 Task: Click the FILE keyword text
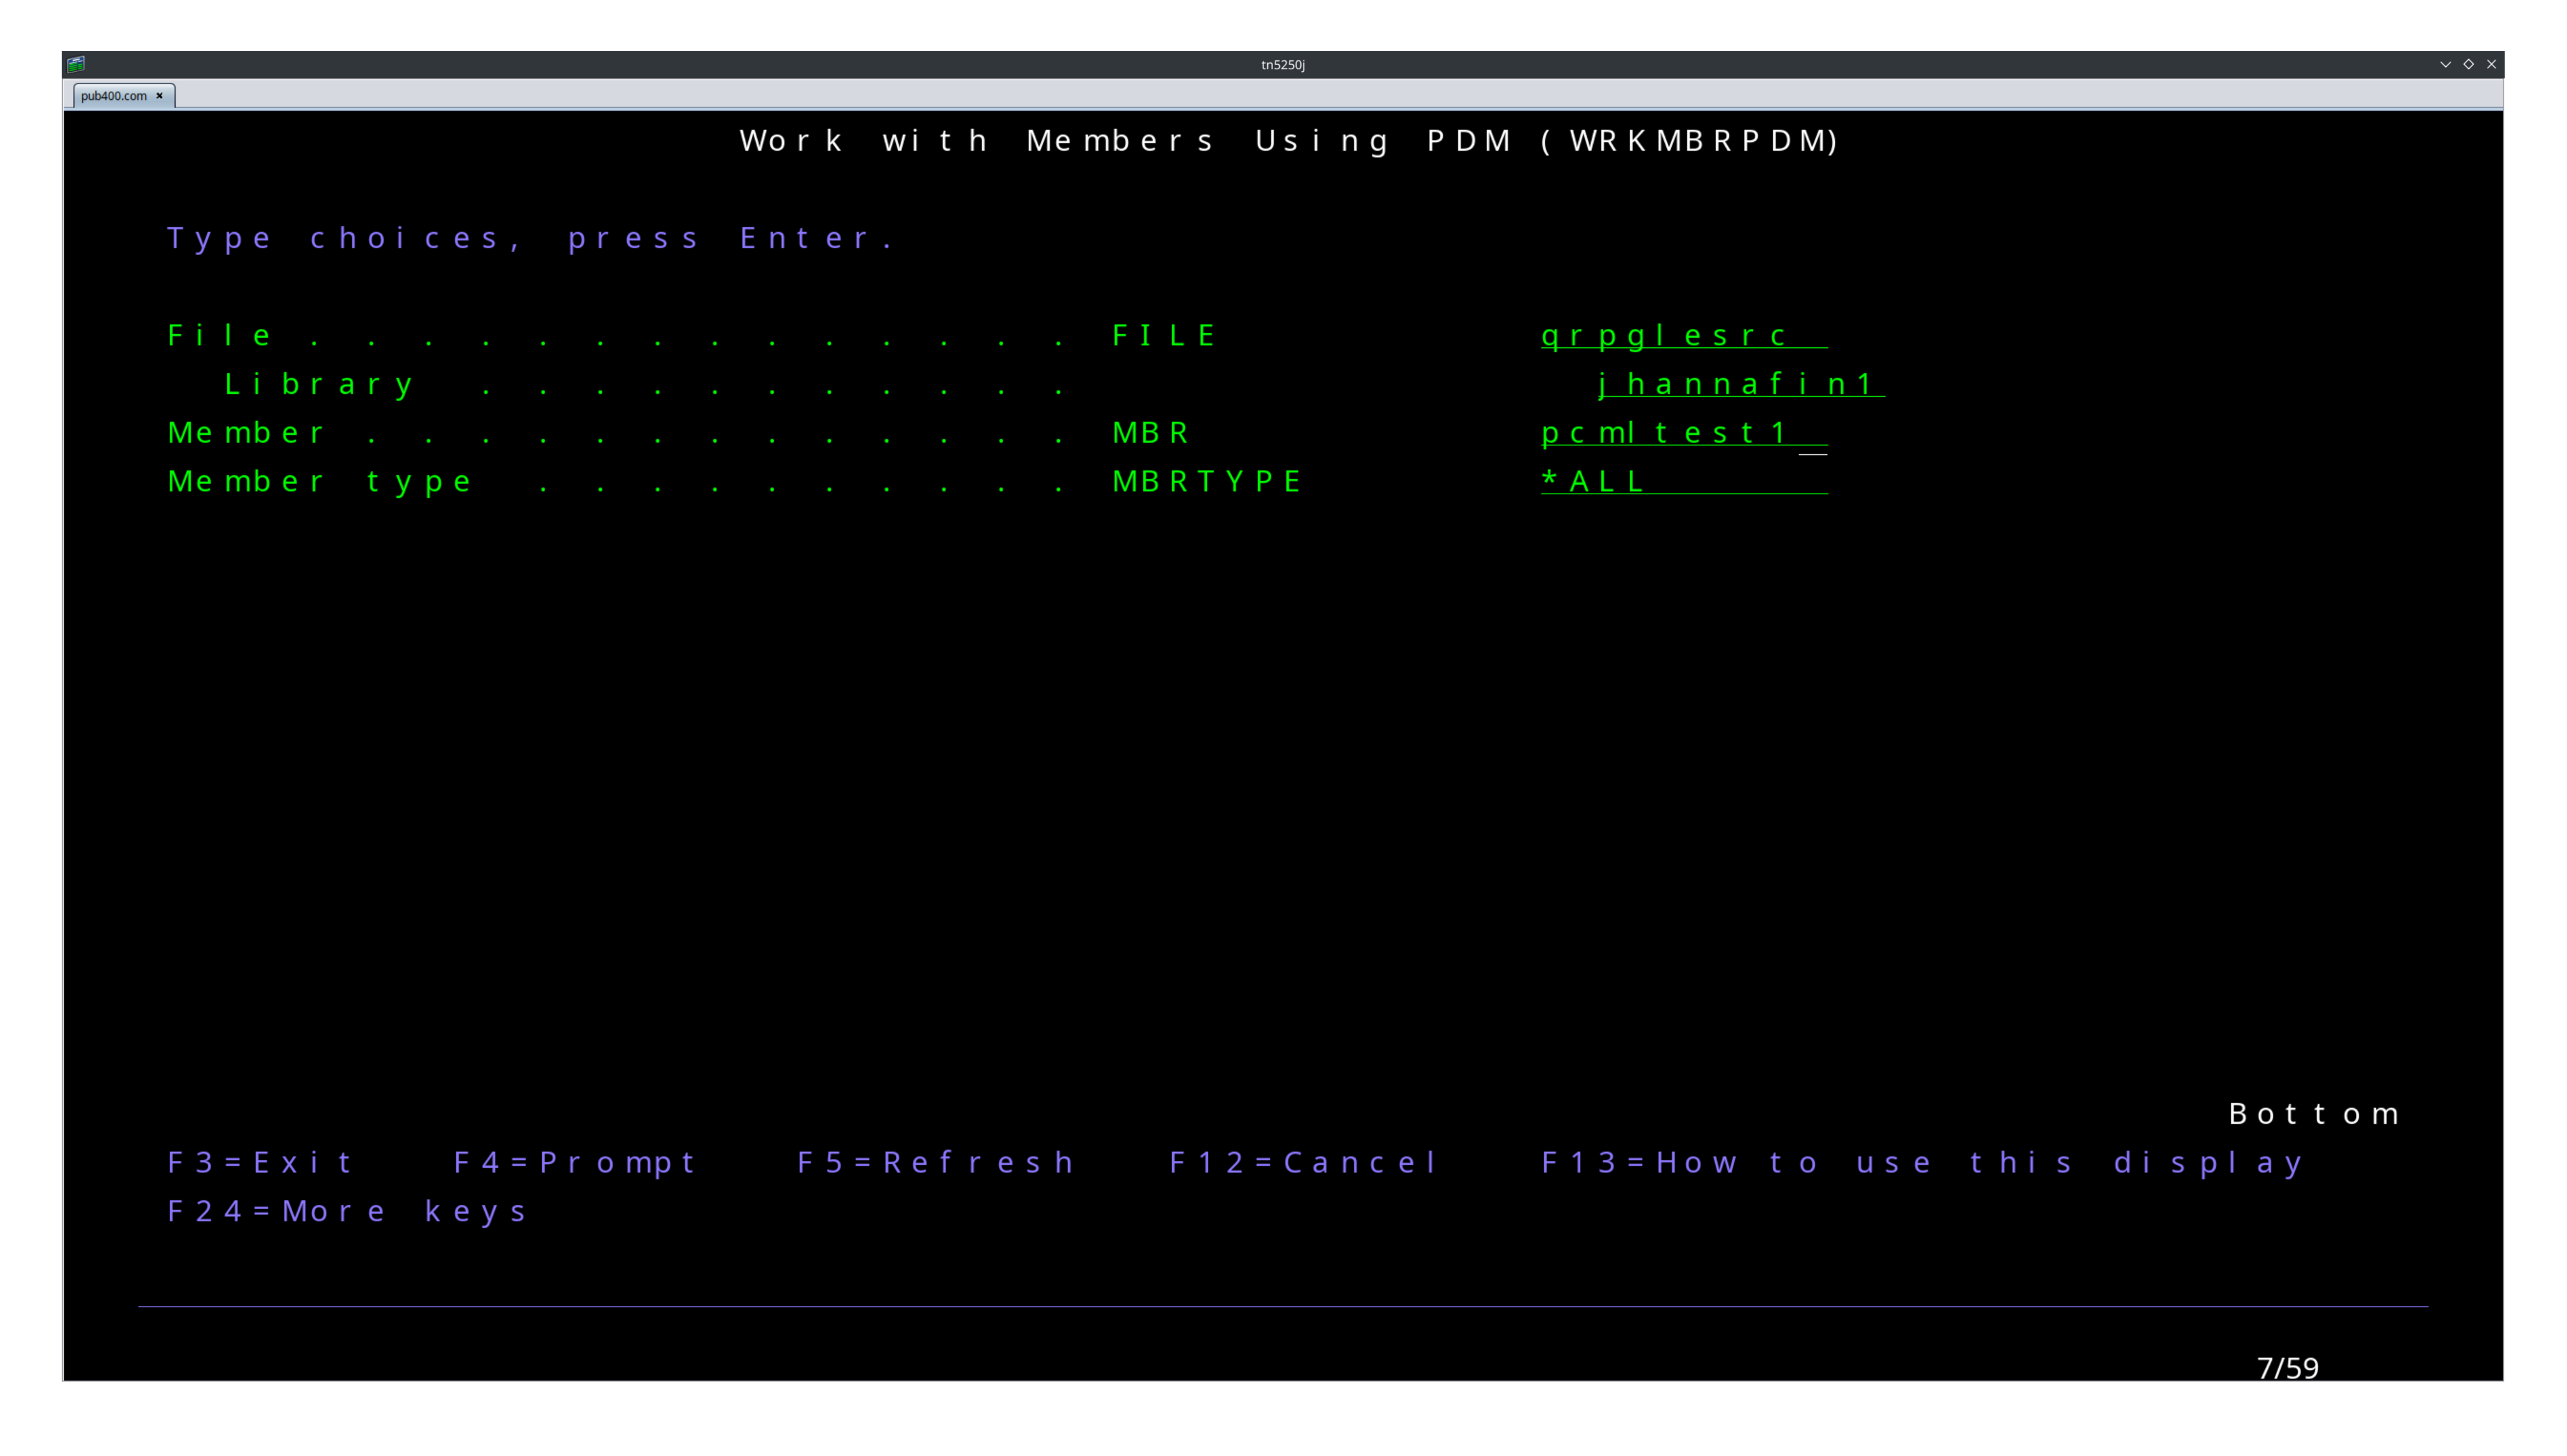(x=1164, y=336)
